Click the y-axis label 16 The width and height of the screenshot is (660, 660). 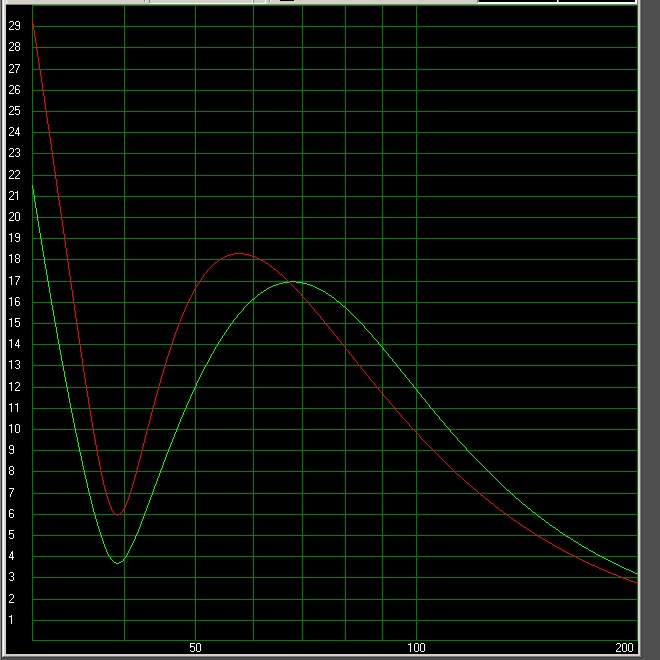tap(14, 302)
